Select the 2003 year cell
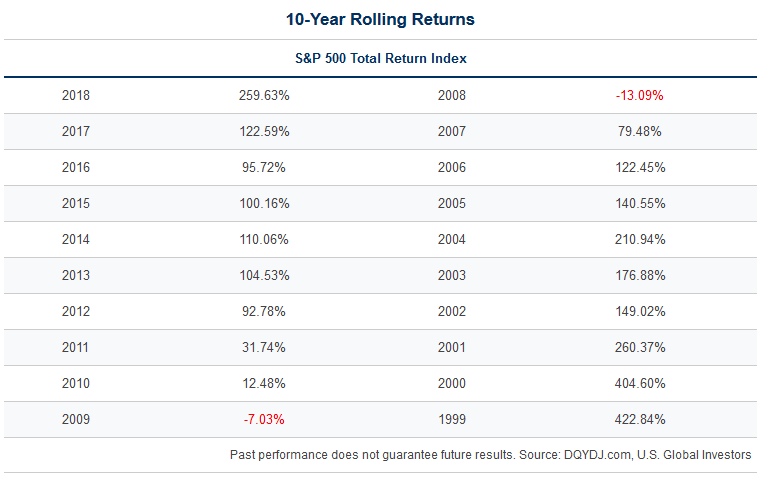 point(452,276)
